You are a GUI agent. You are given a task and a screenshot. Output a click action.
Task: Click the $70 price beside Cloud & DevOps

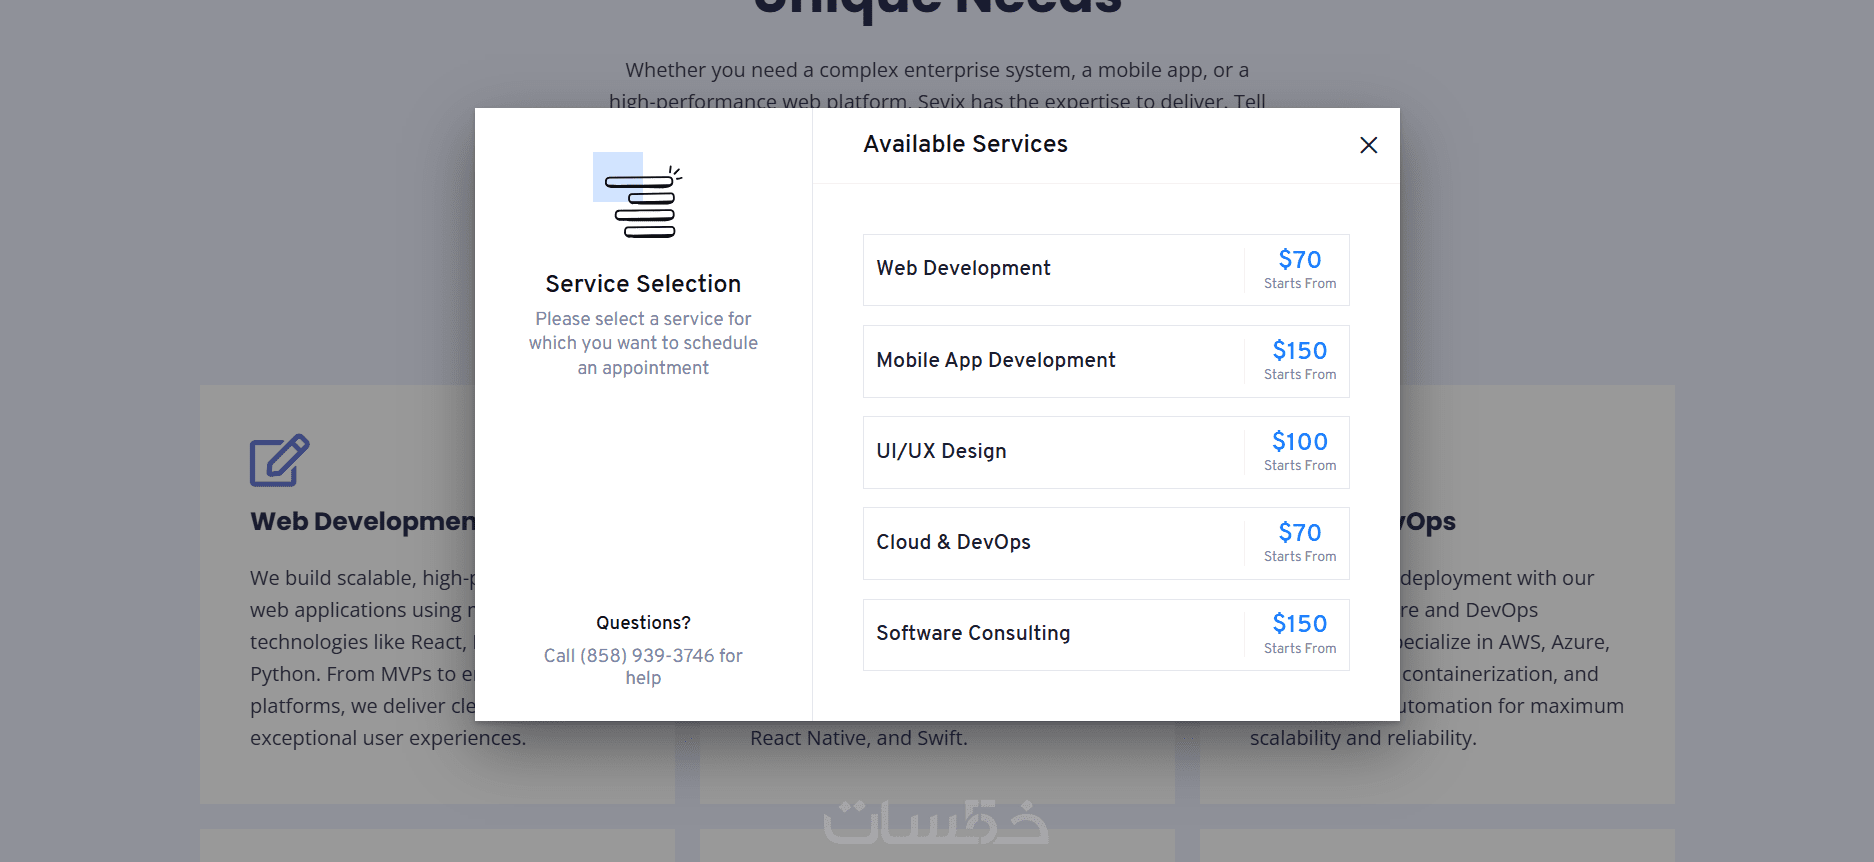pos(1299,533)
